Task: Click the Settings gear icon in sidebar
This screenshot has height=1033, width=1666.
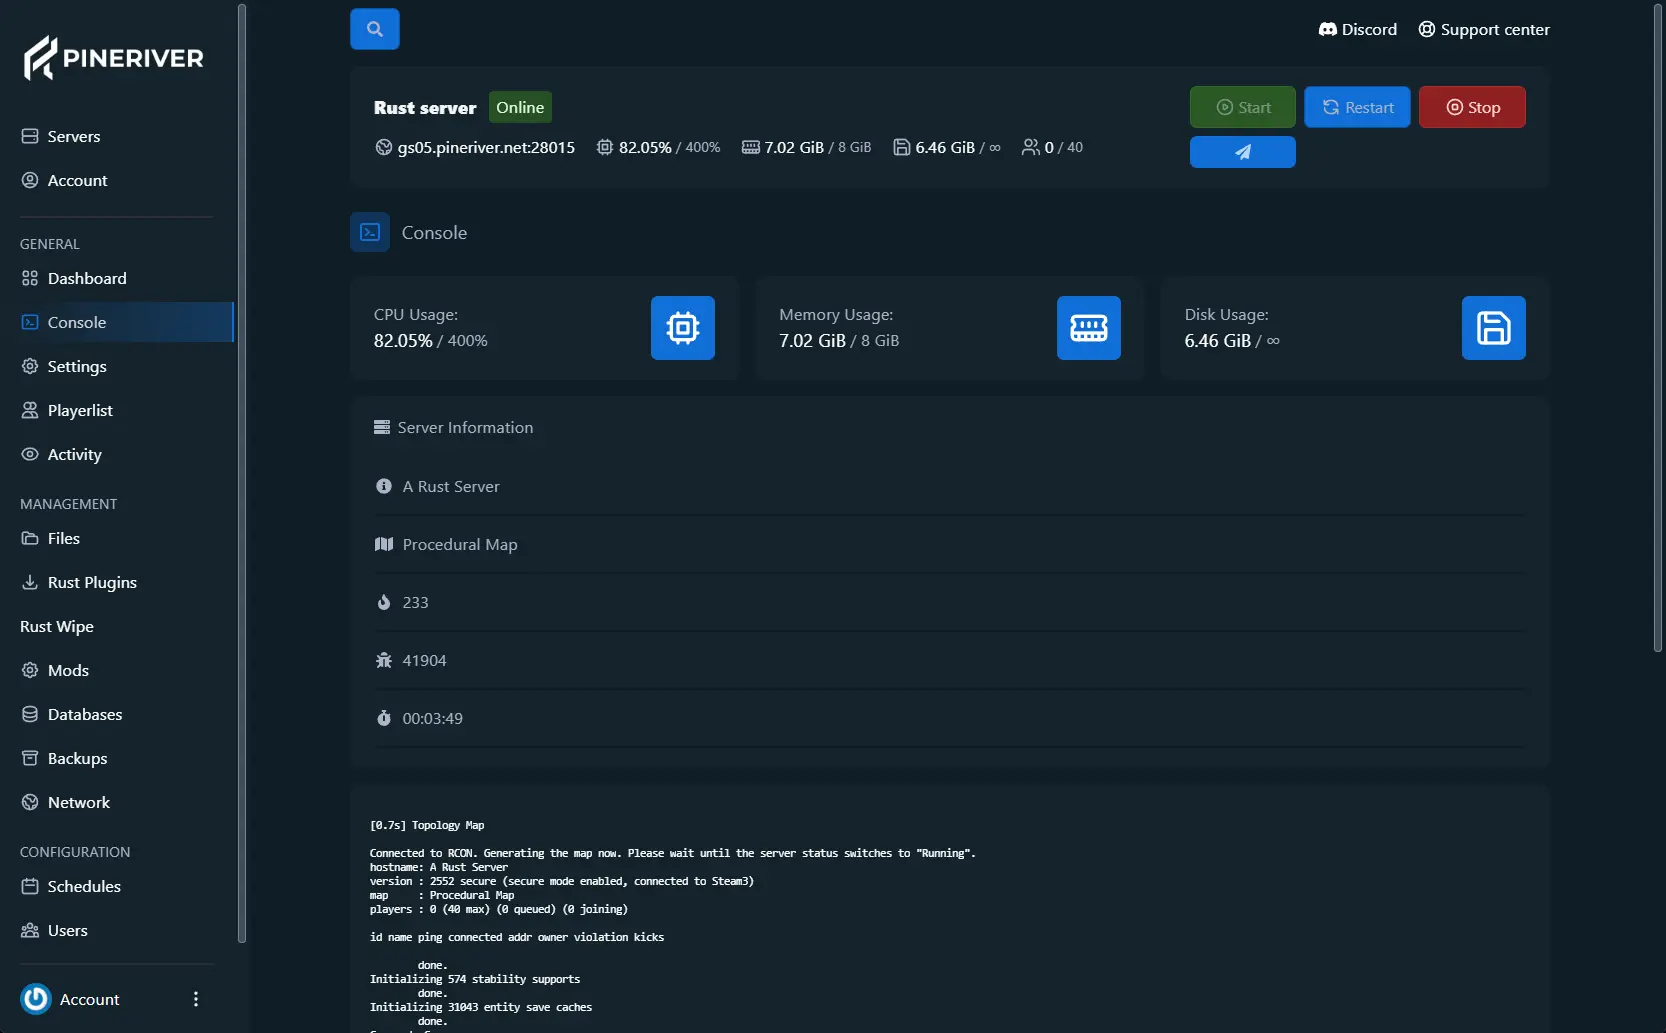Action: click(x=30, y=366)
